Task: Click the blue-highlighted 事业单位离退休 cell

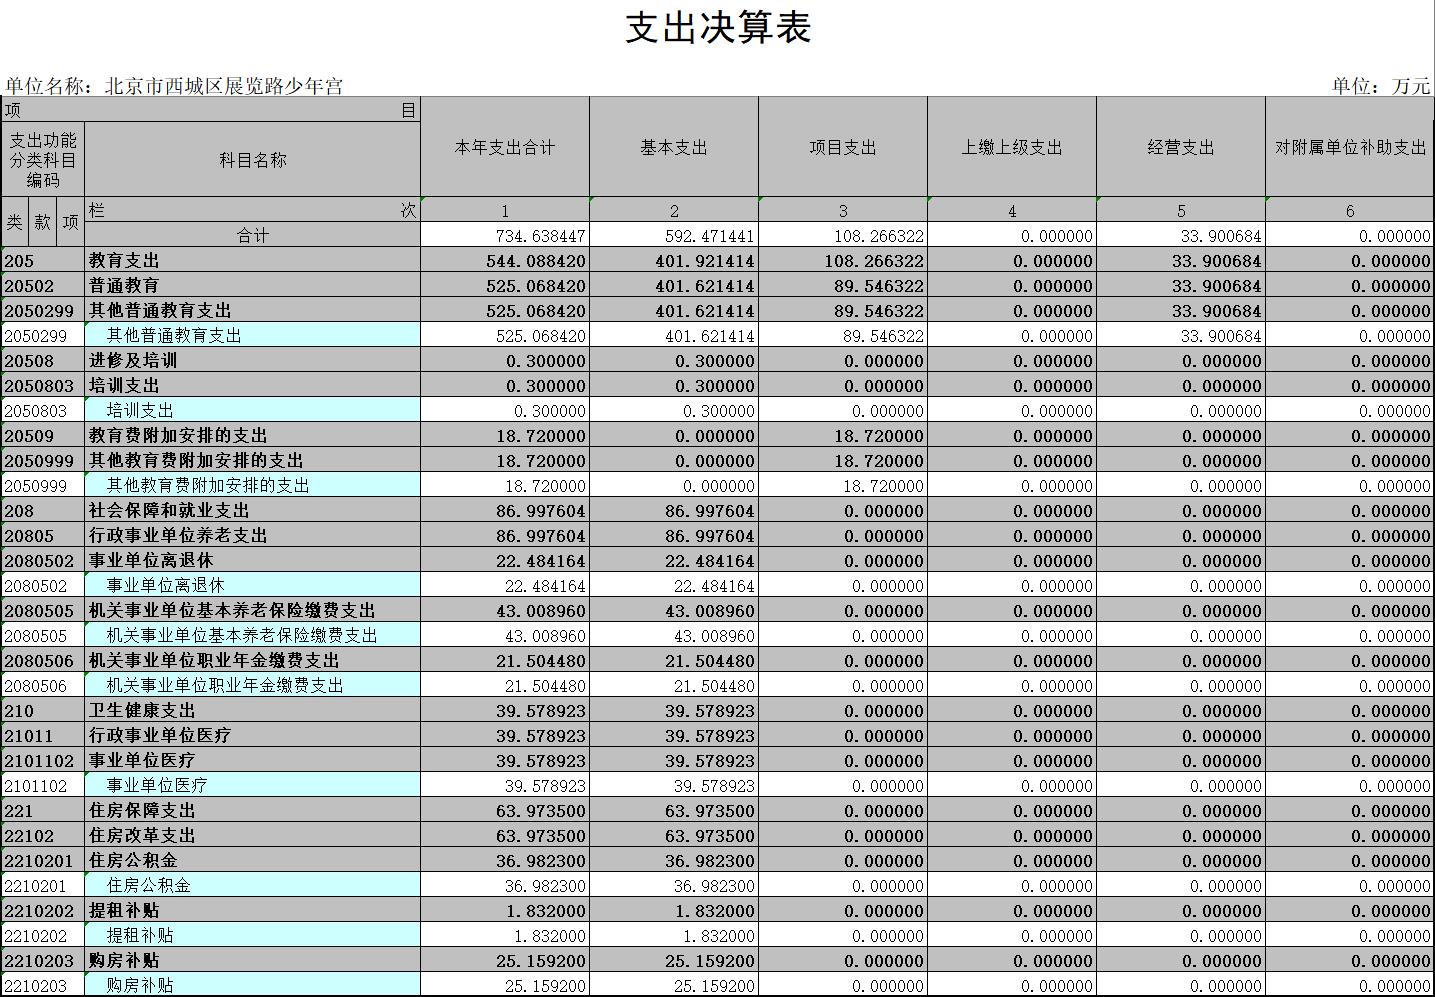Action: click(253, 586)
